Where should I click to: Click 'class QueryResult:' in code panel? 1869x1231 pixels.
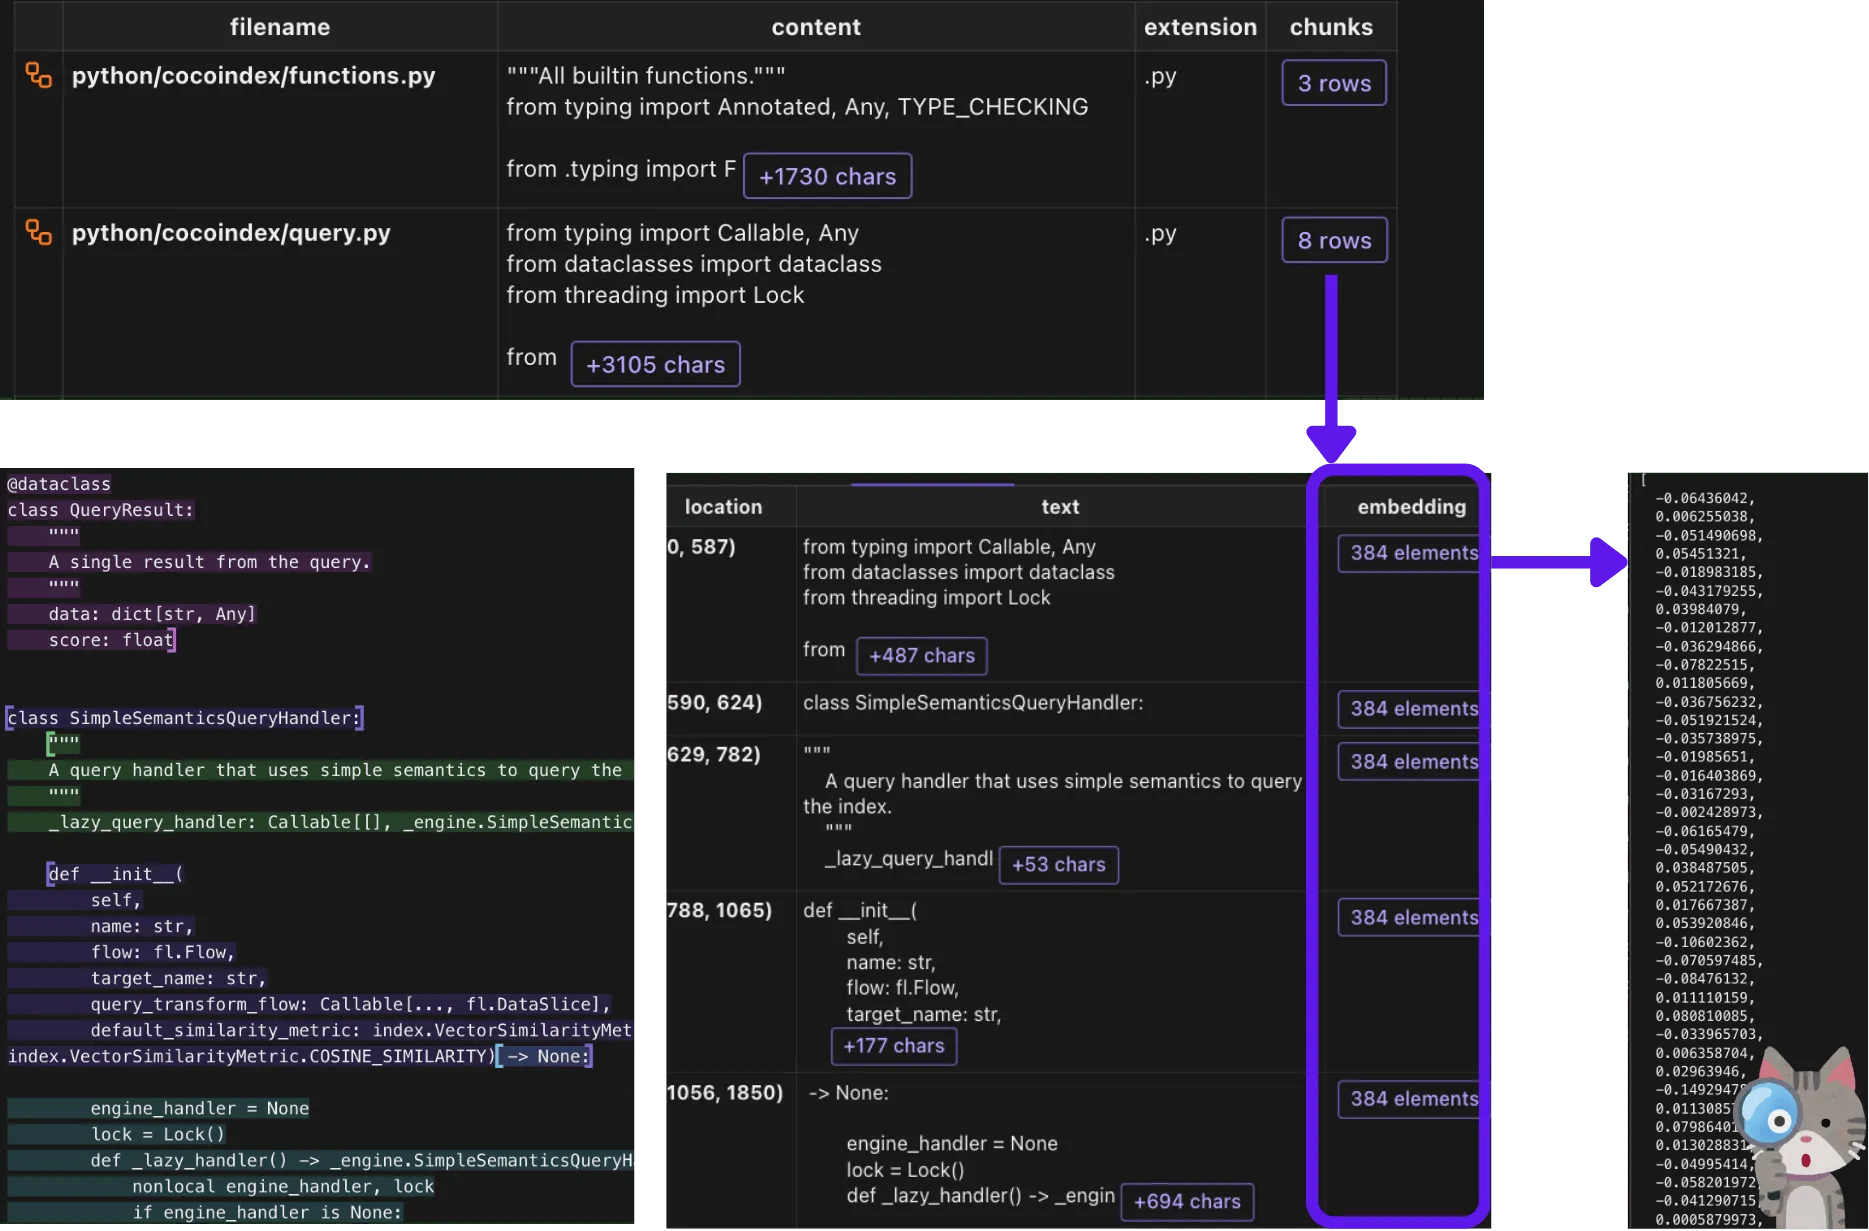point(101,510)
